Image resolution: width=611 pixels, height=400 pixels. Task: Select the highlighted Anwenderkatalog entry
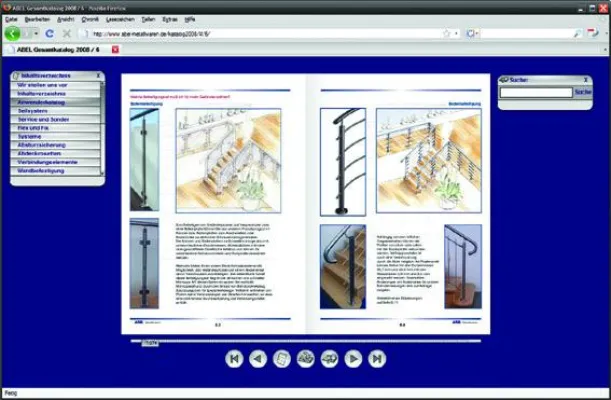point(55,102)
